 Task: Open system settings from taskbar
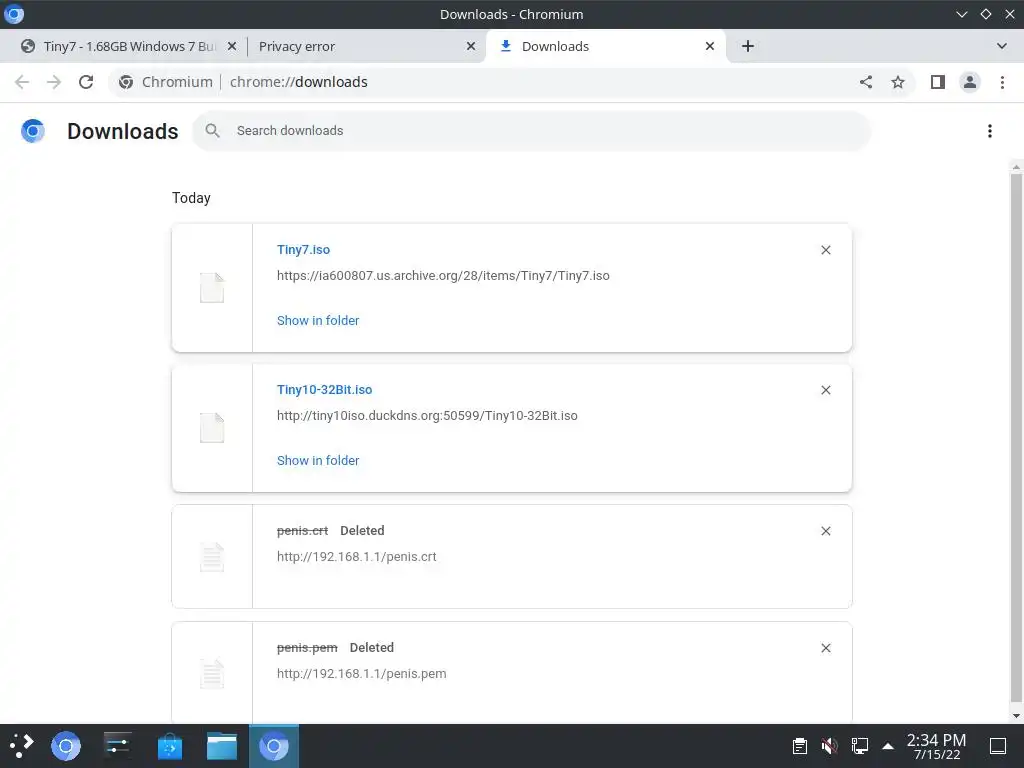tap(118, 746)
